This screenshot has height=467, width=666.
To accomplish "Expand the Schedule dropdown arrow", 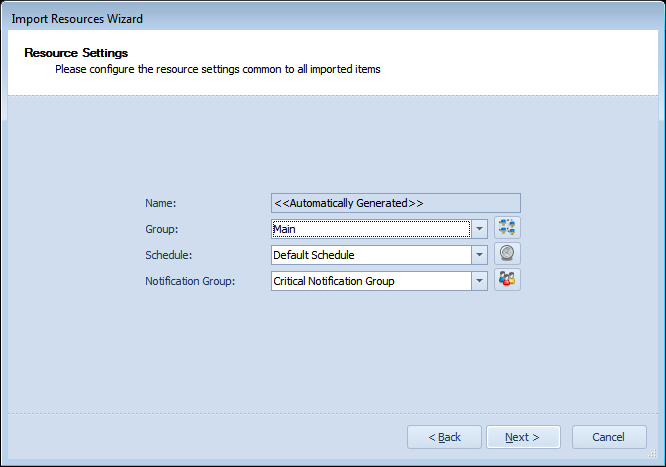I will click(479, 255).
